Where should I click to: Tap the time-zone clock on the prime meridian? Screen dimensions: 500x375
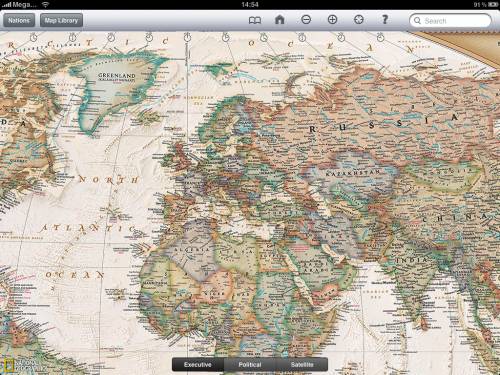(x=187, y=38)
